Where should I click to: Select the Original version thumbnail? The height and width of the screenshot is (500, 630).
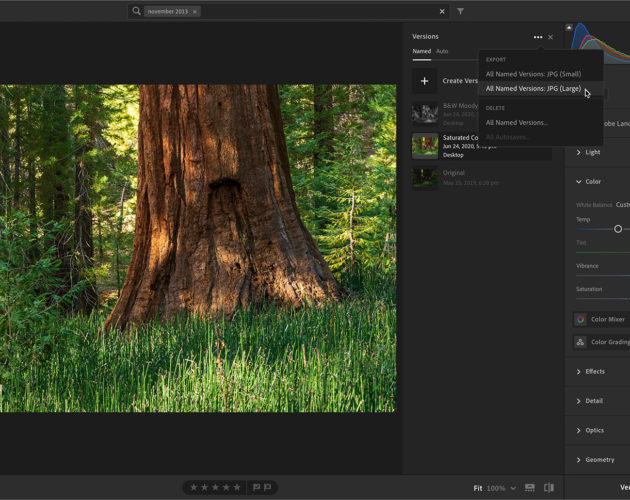425,178
